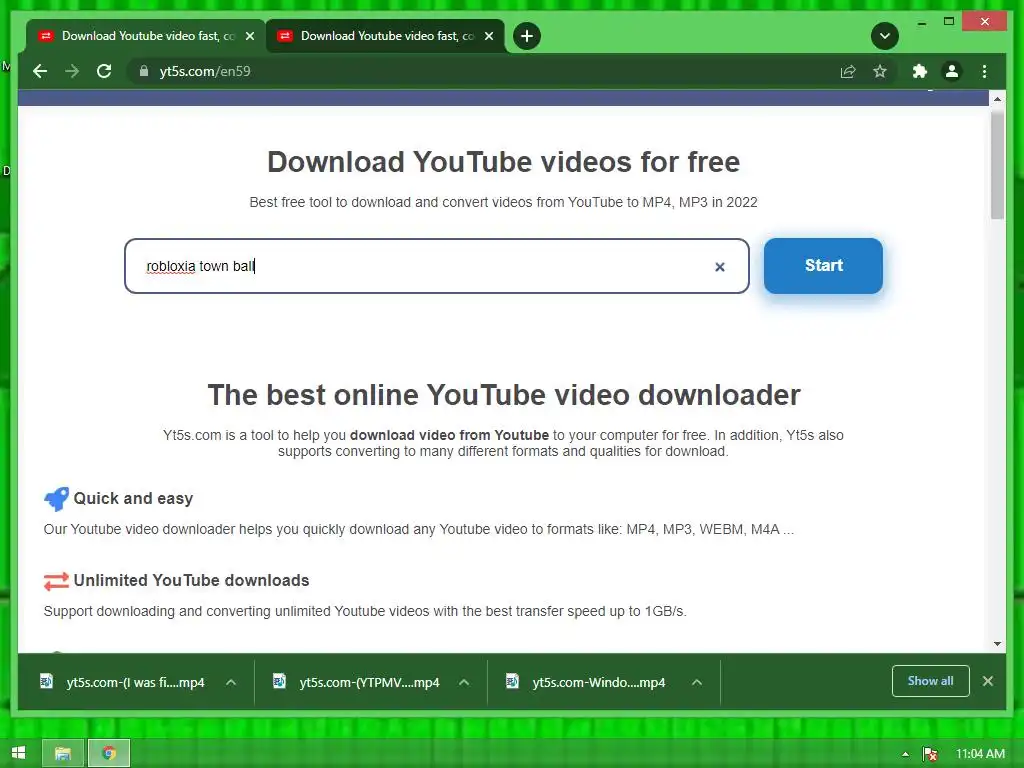Click 'The best online YouTube video downloader' heading

pyautogui.click(x=504, y=395)
